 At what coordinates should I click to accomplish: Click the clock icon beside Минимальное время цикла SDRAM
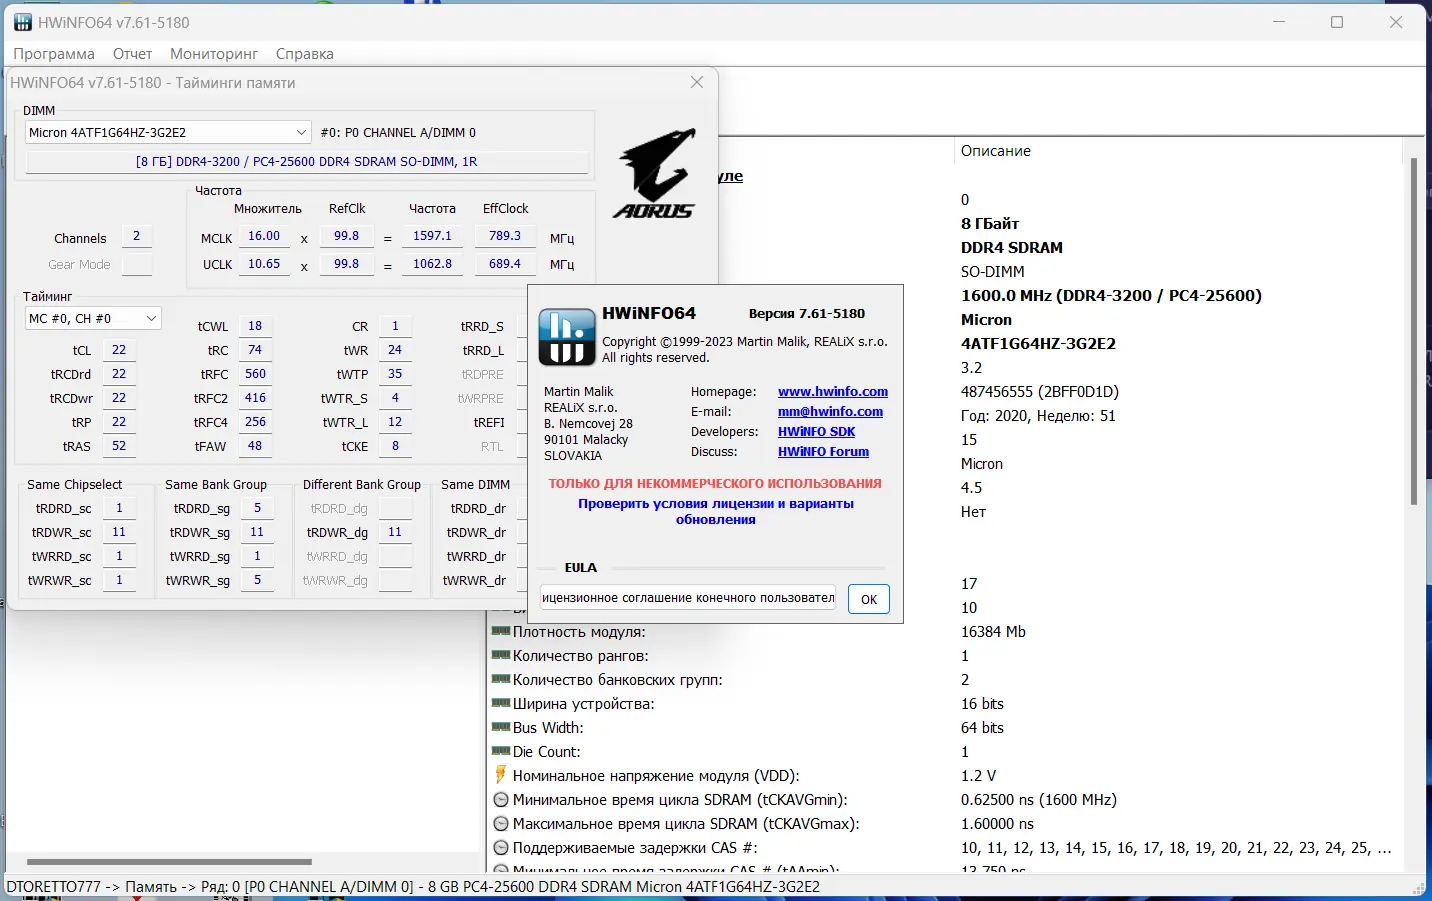pos(501,799)
